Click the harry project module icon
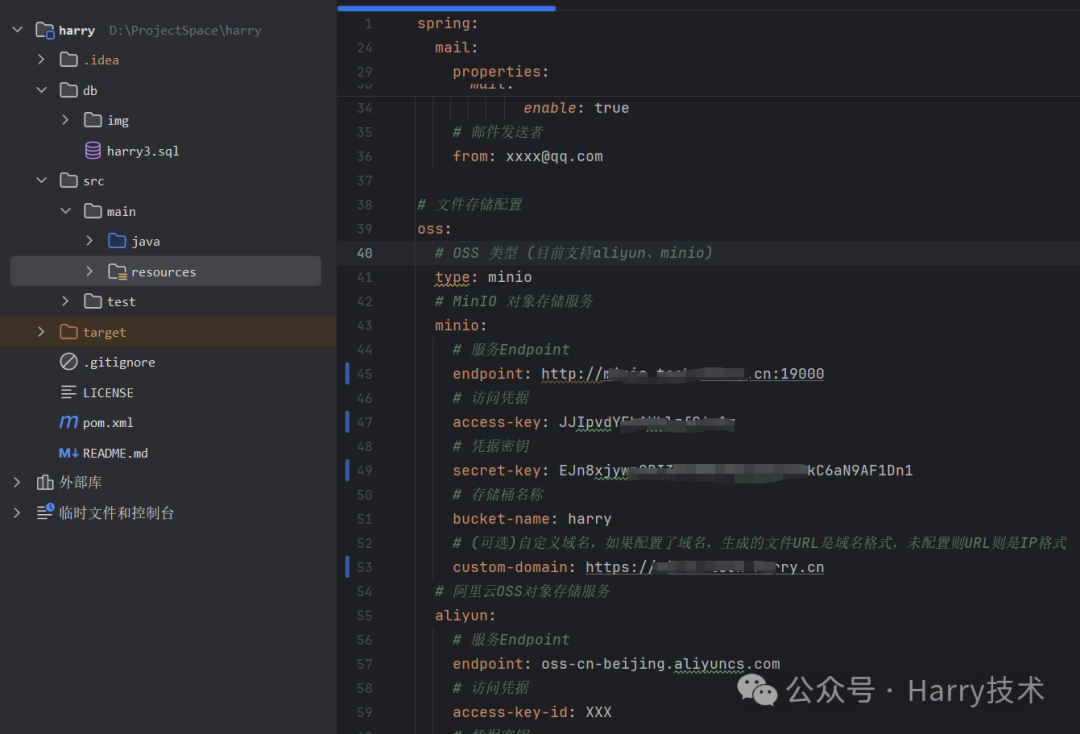This screenshot has width=1080, height=734. click(x=45, y=30)
